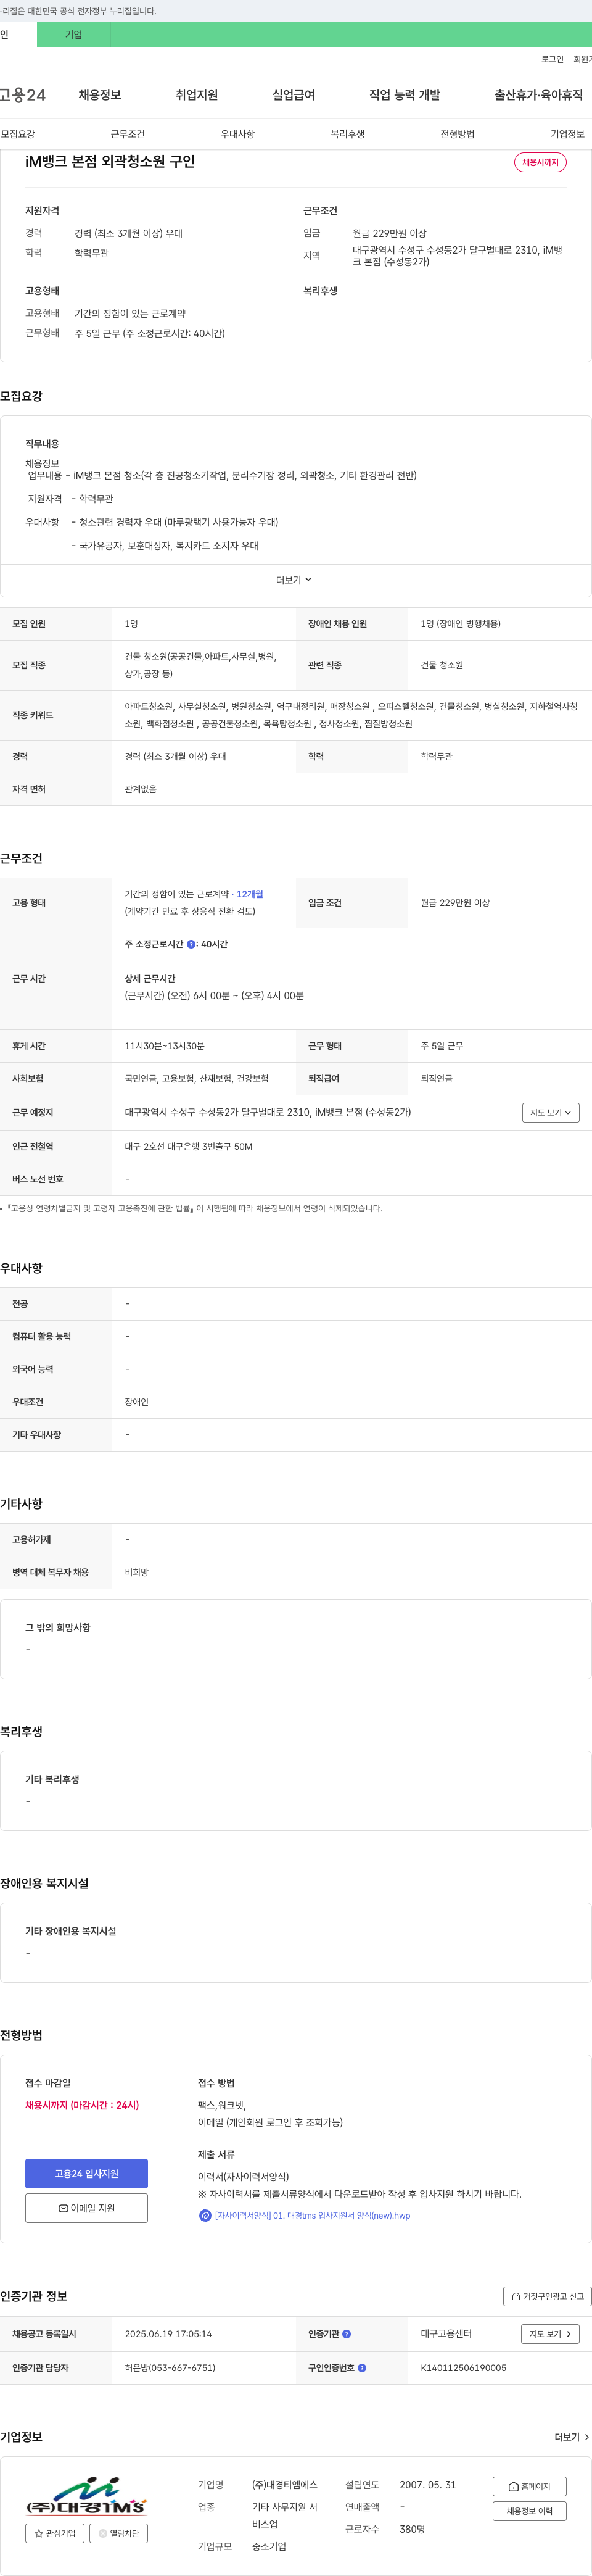Click the 채용시까지 badge
Screen dimensions: 592x2576
[540, 162]
